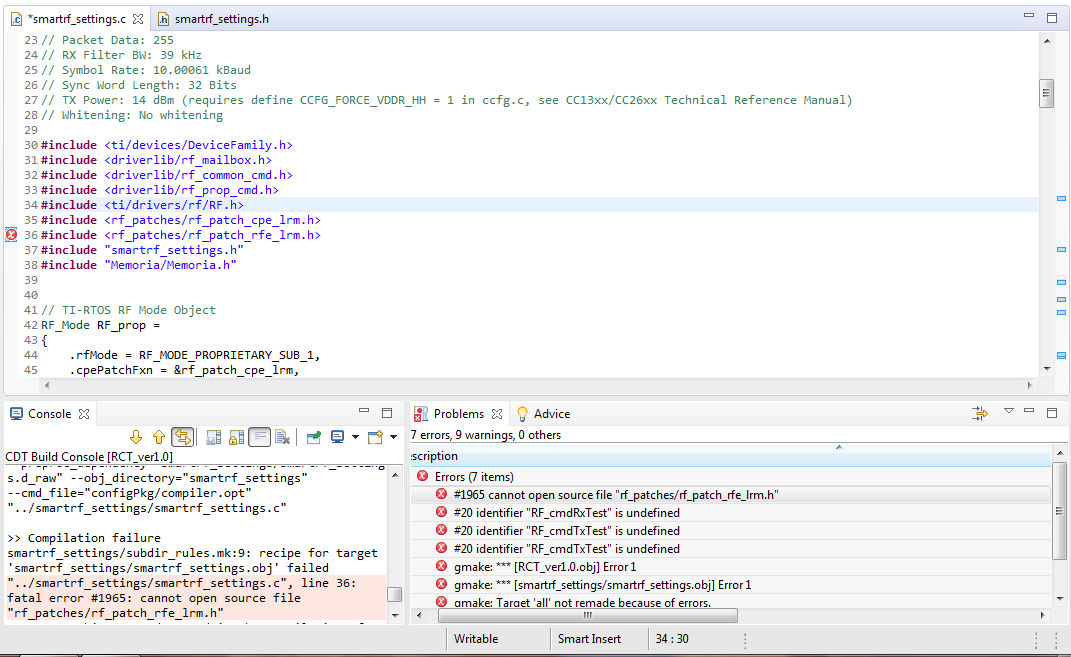The width and height of the screenshot is (1071, 657).
Task: Click the Problems list scroll-down arrow
Action: click(1060, 599)
